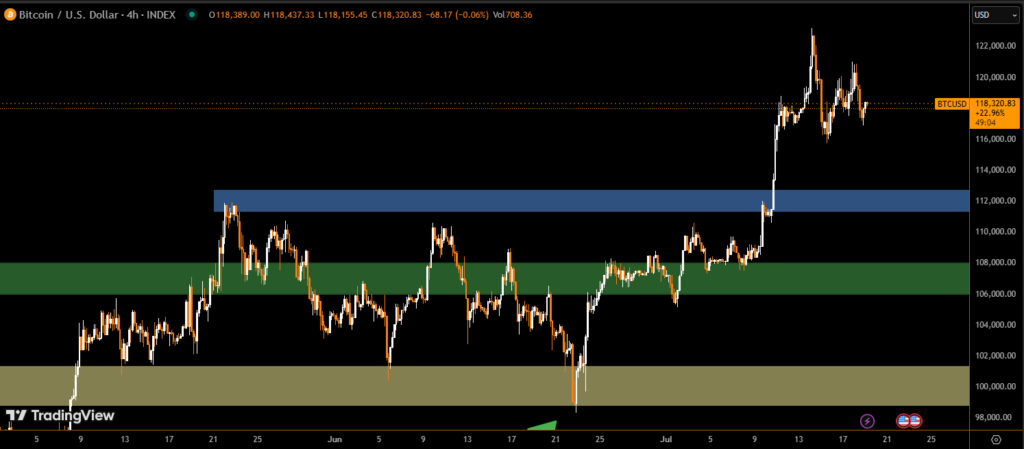Click the BTCUSD price line label
The width and height of the screenshot is (1024, 449).
(951, 104)
